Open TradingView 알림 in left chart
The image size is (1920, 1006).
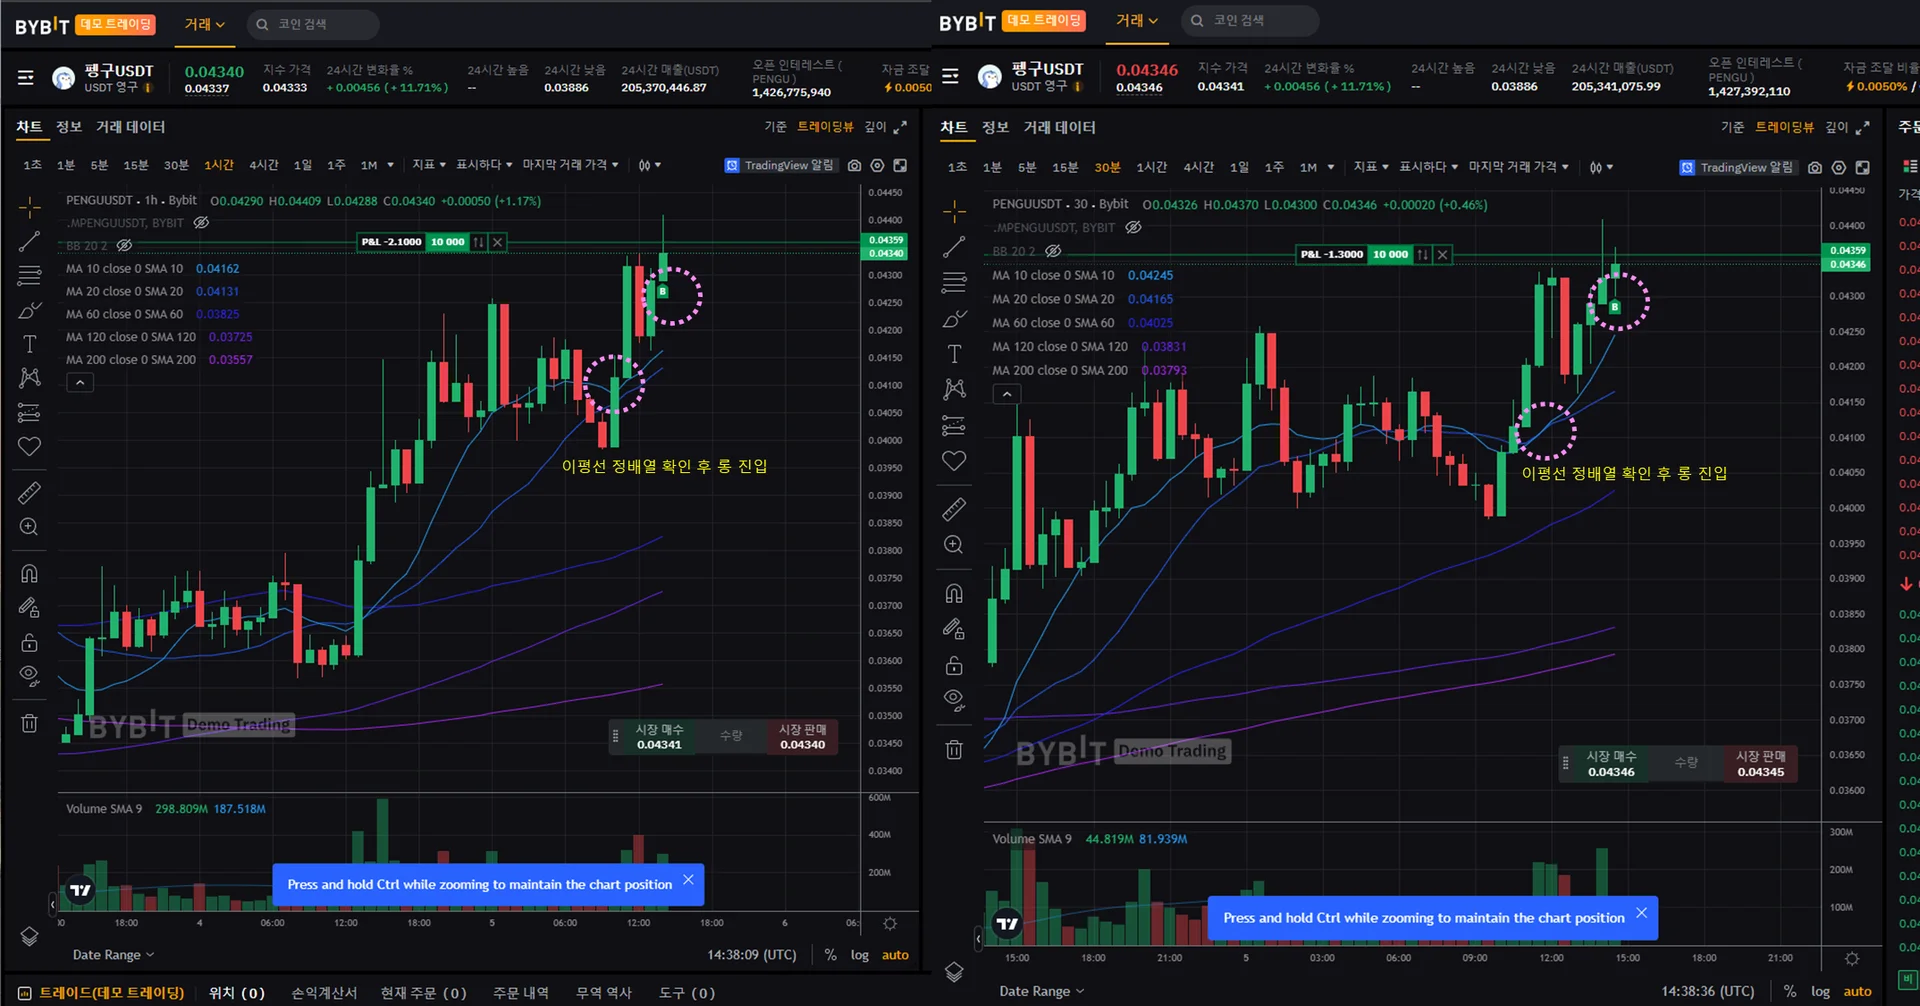(x=779, y=165)
